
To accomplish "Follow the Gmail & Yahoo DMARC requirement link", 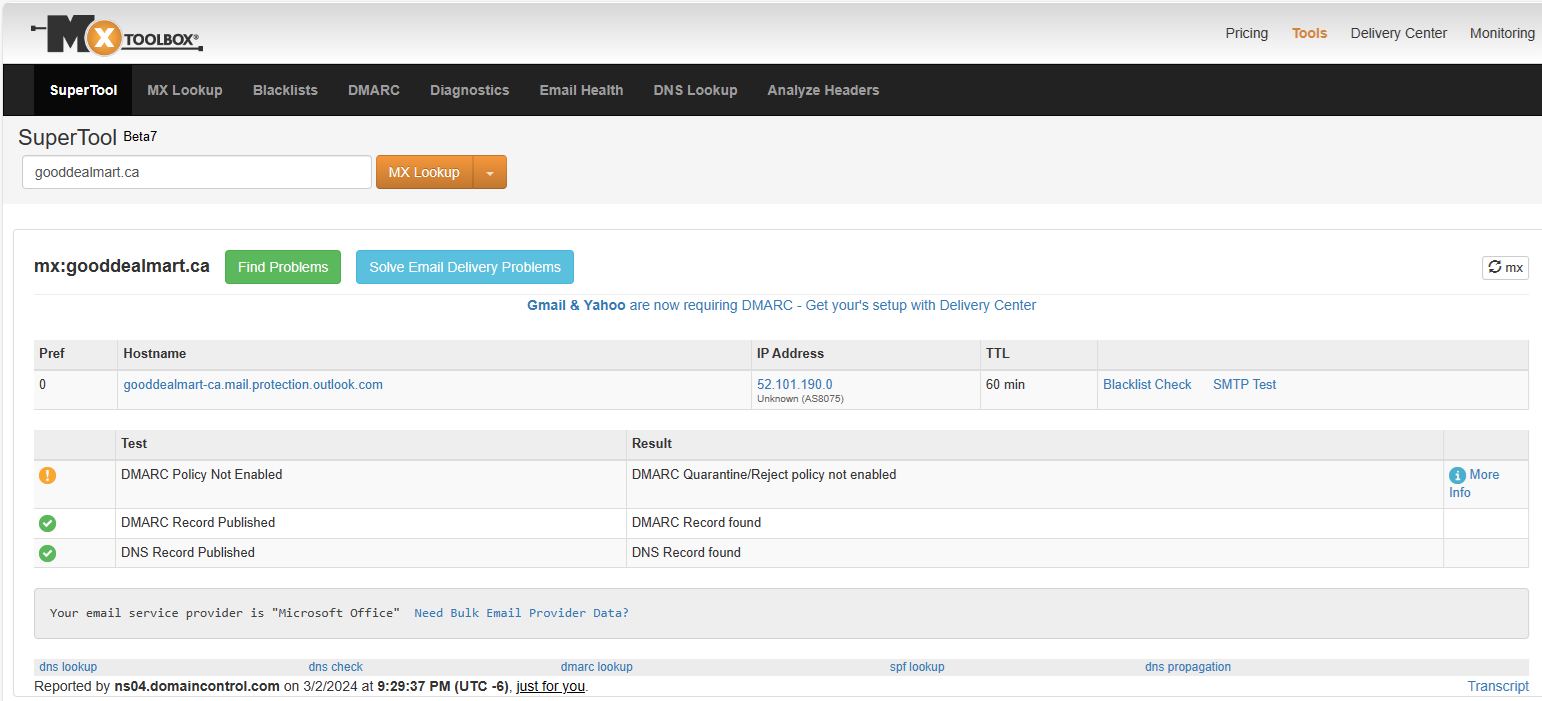I will tap(782, 305).
